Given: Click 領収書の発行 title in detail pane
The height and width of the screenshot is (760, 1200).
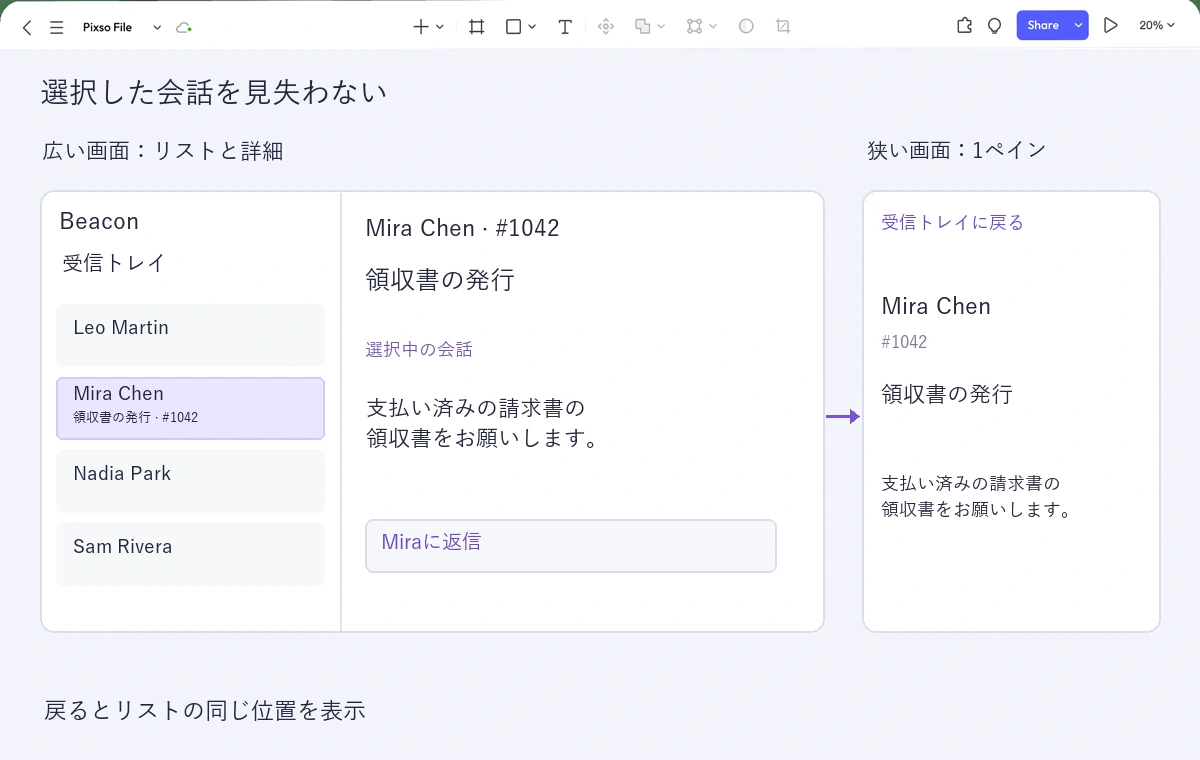Looking at the screenshot, I should (x=440, y=280).
